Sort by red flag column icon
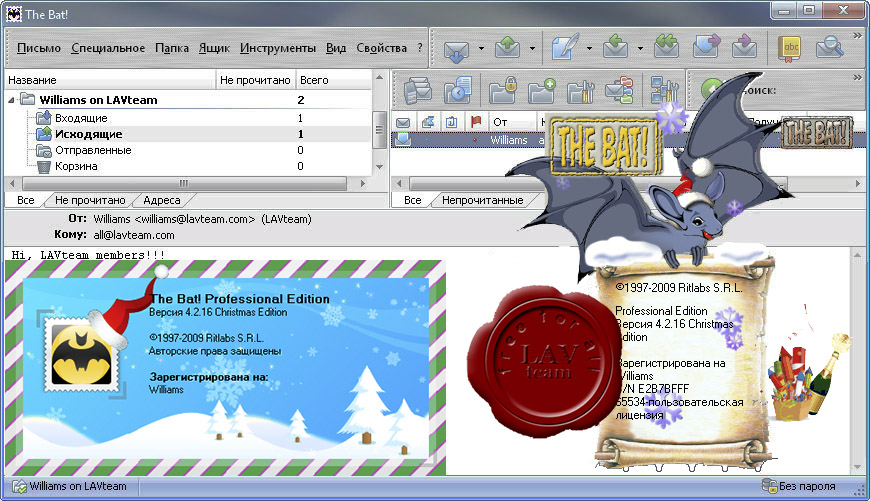The height and width of the screenshot is (501, 870). tap(476, 122)
